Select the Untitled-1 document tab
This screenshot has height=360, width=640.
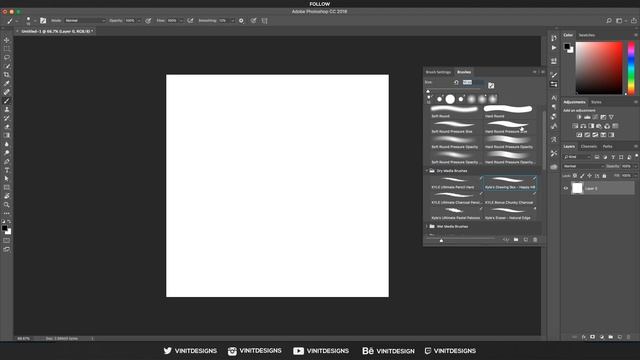point(57,31)
